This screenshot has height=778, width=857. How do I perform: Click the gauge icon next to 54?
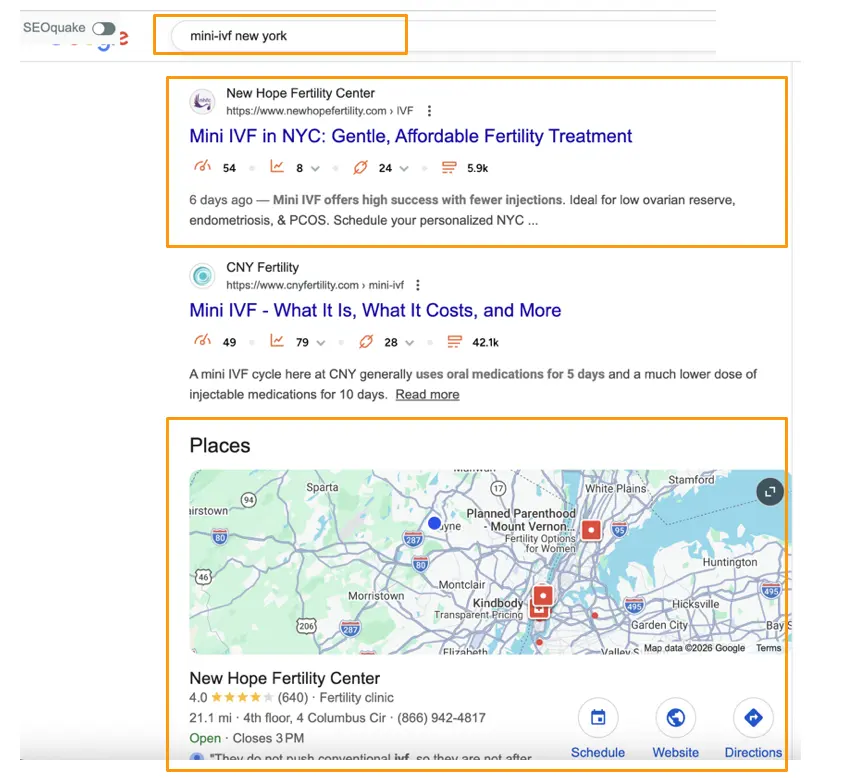point(202,168)
